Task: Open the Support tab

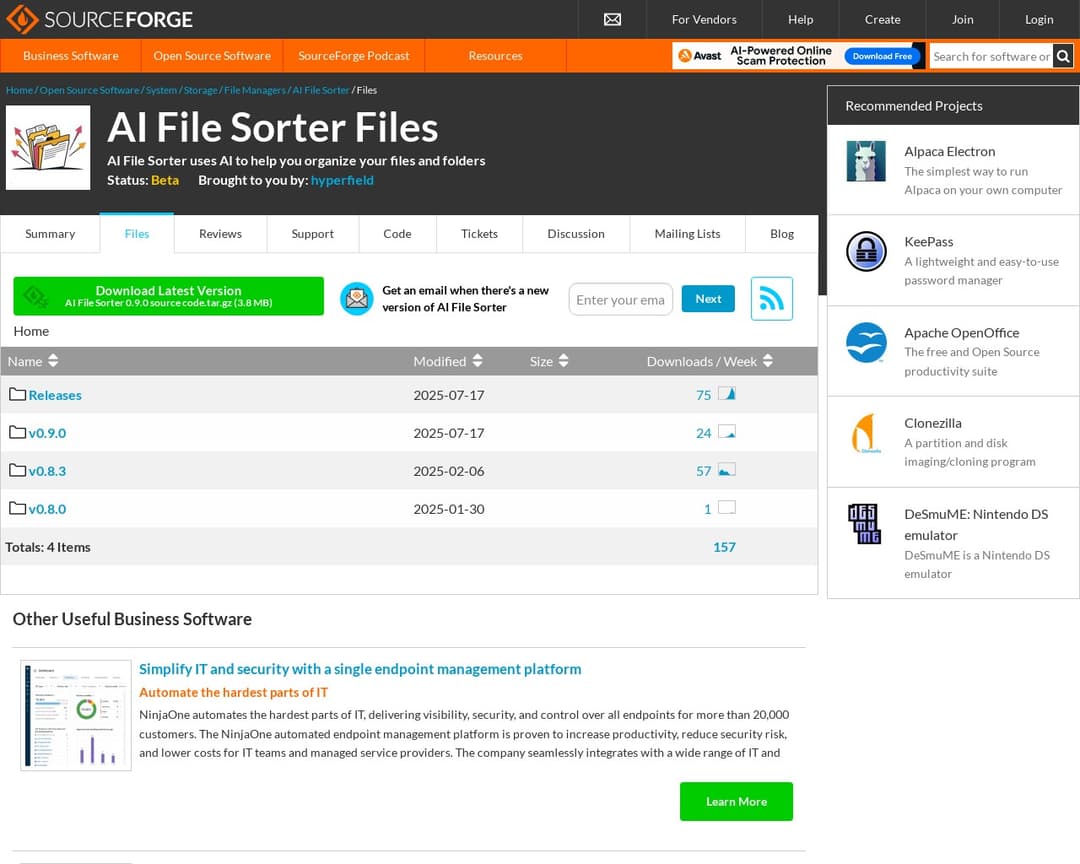Action: pos(313,234)
